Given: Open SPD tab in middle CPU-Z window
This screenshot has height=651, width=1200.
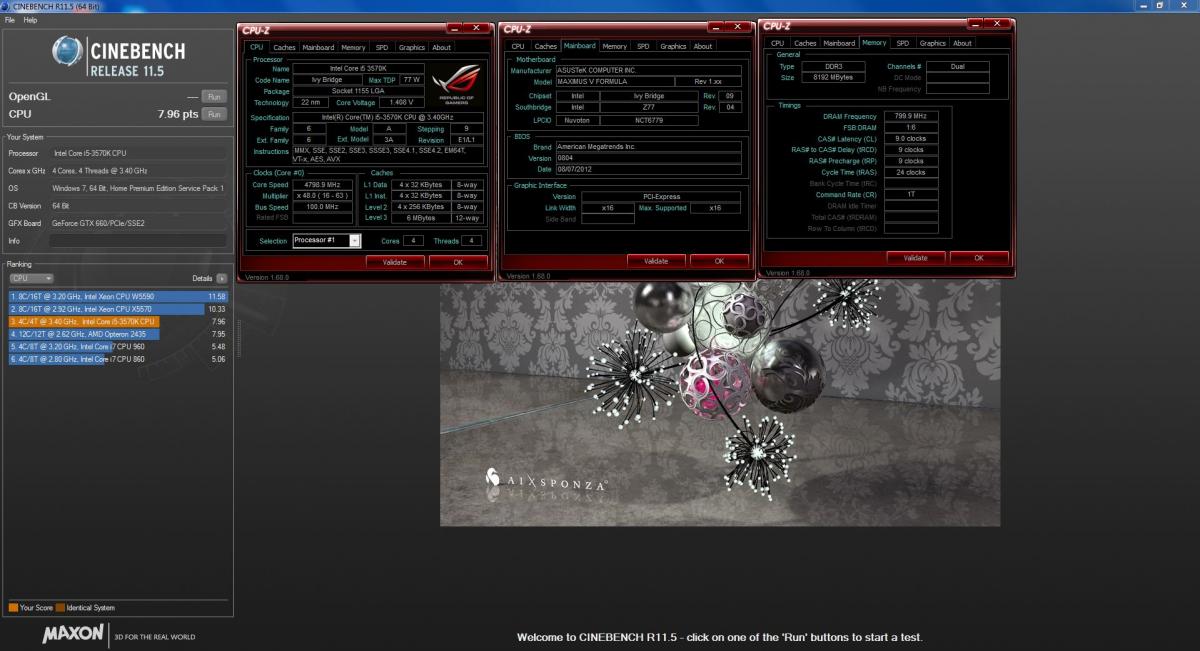Looking at the screenshot, I should coord(643,46).
